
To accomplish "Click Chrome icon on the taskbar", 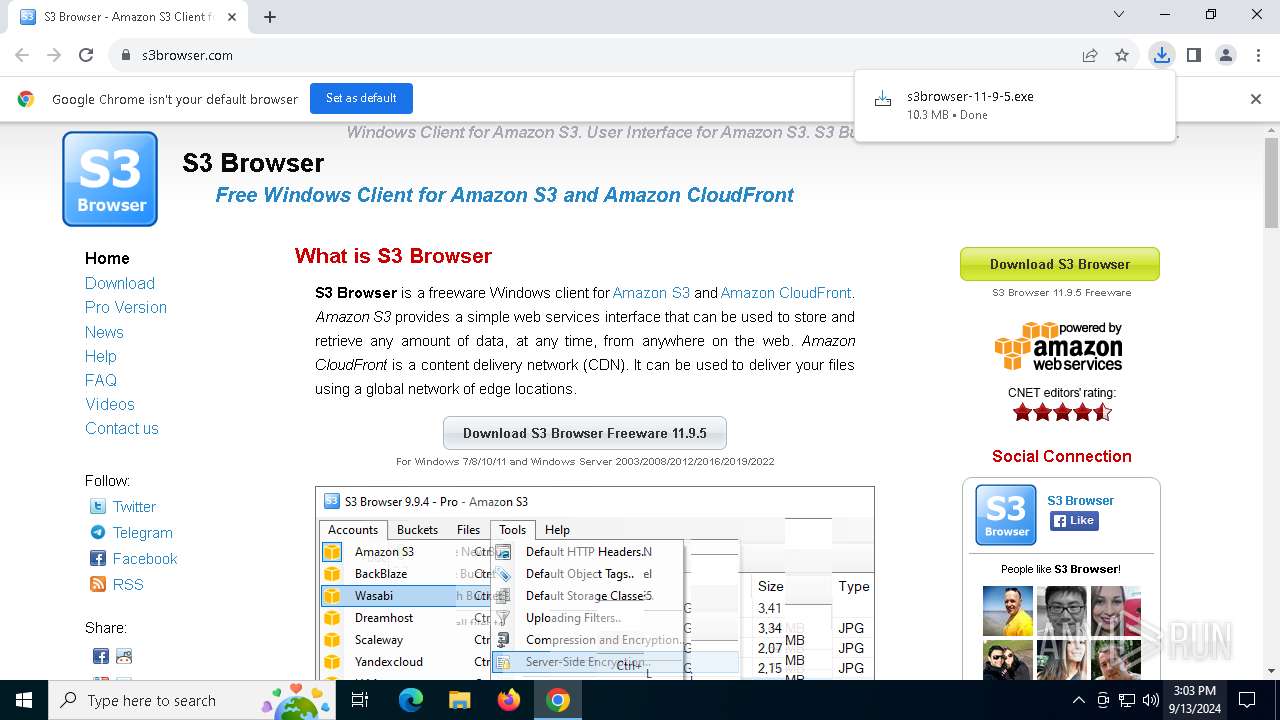I will (558, 700).
